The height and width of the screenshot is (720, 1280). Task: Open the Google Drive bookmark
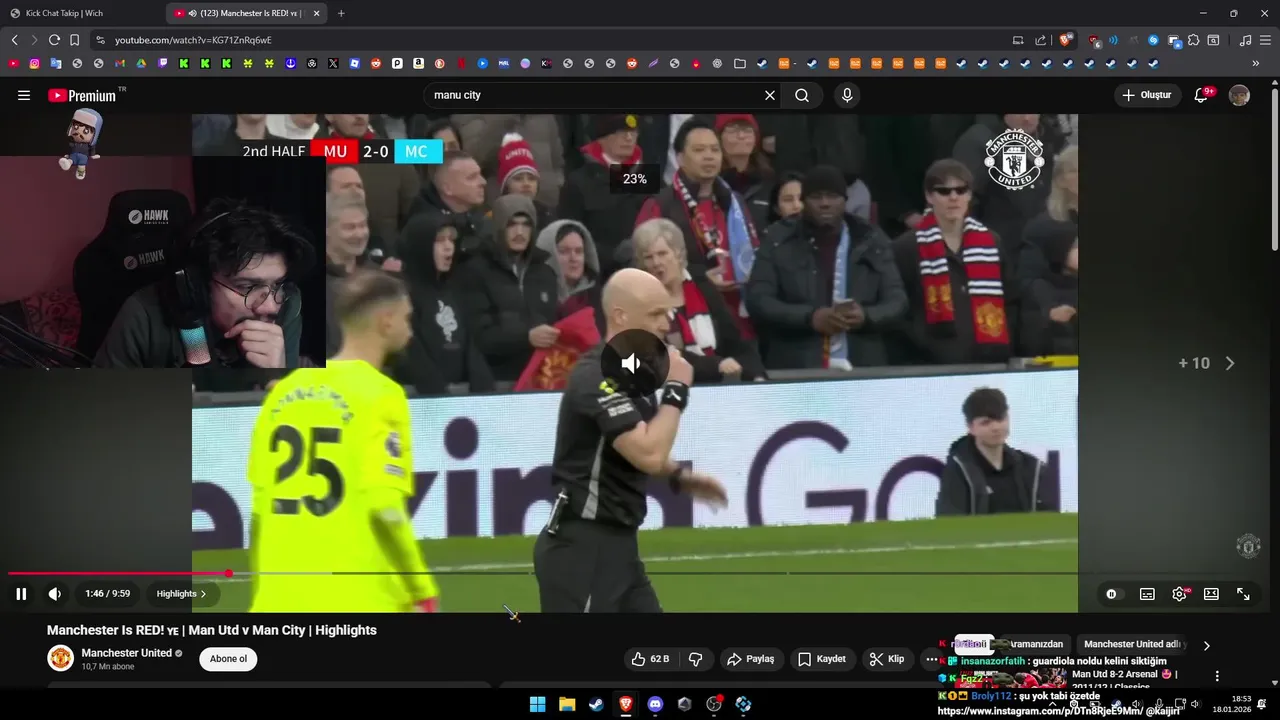click(141, 63)
